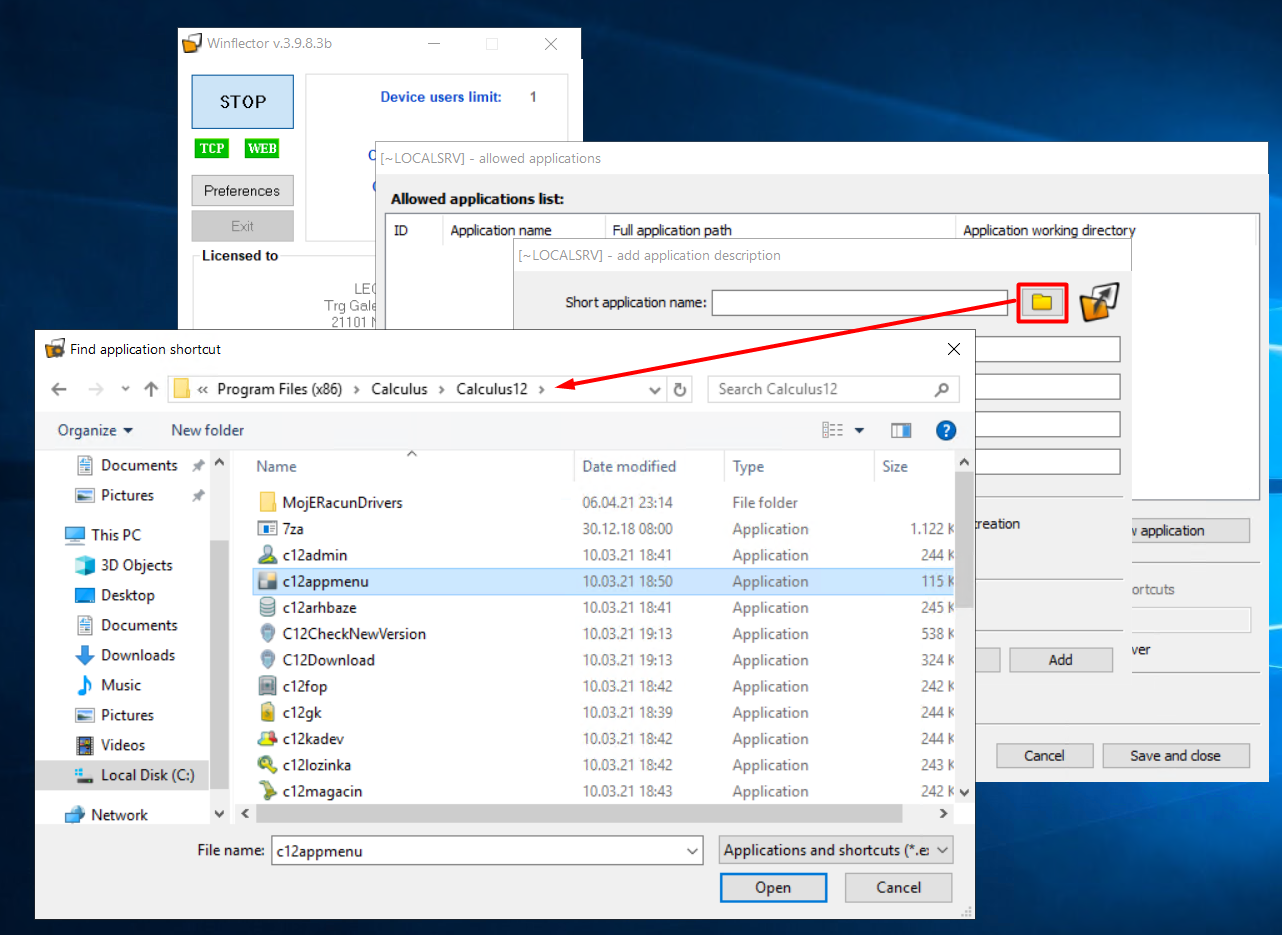Expand the file type filter dropdown
Image resolution: width=1282 pixels, height=935 pixels.
point(836,850)
